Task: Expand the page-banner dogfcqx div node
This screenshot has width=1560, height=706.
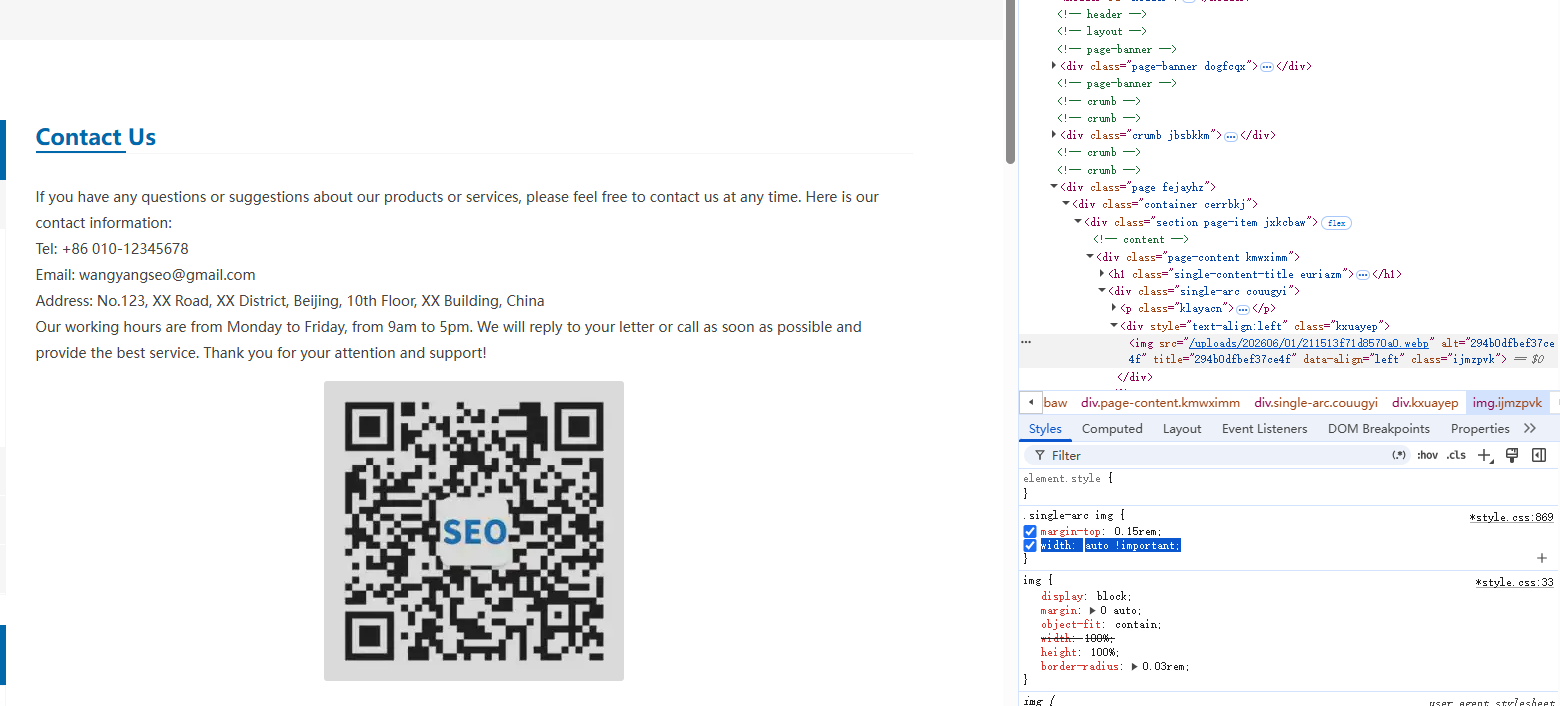Action: [1054, 66]
